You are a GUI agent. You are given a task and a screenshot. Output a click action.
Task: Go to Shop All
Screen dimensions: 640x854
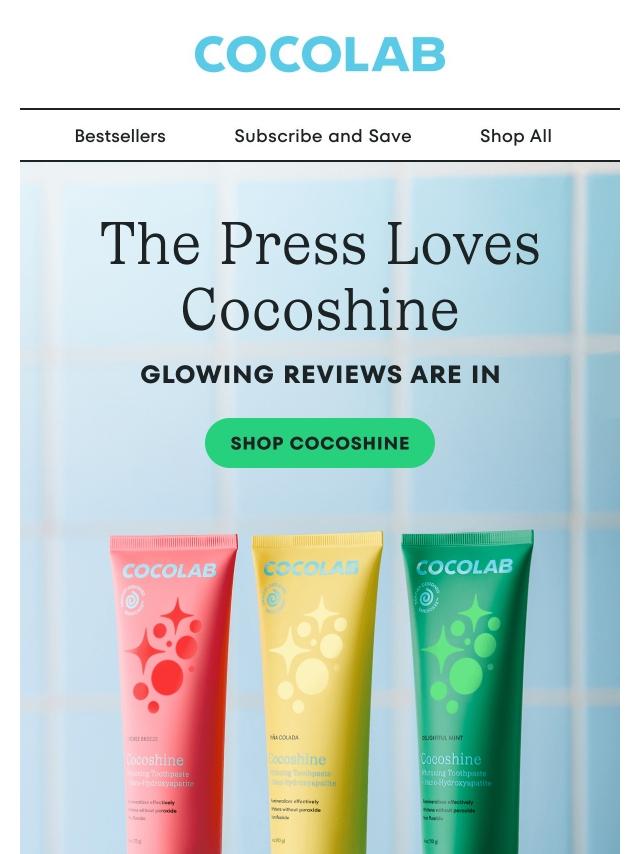point(516,136)
